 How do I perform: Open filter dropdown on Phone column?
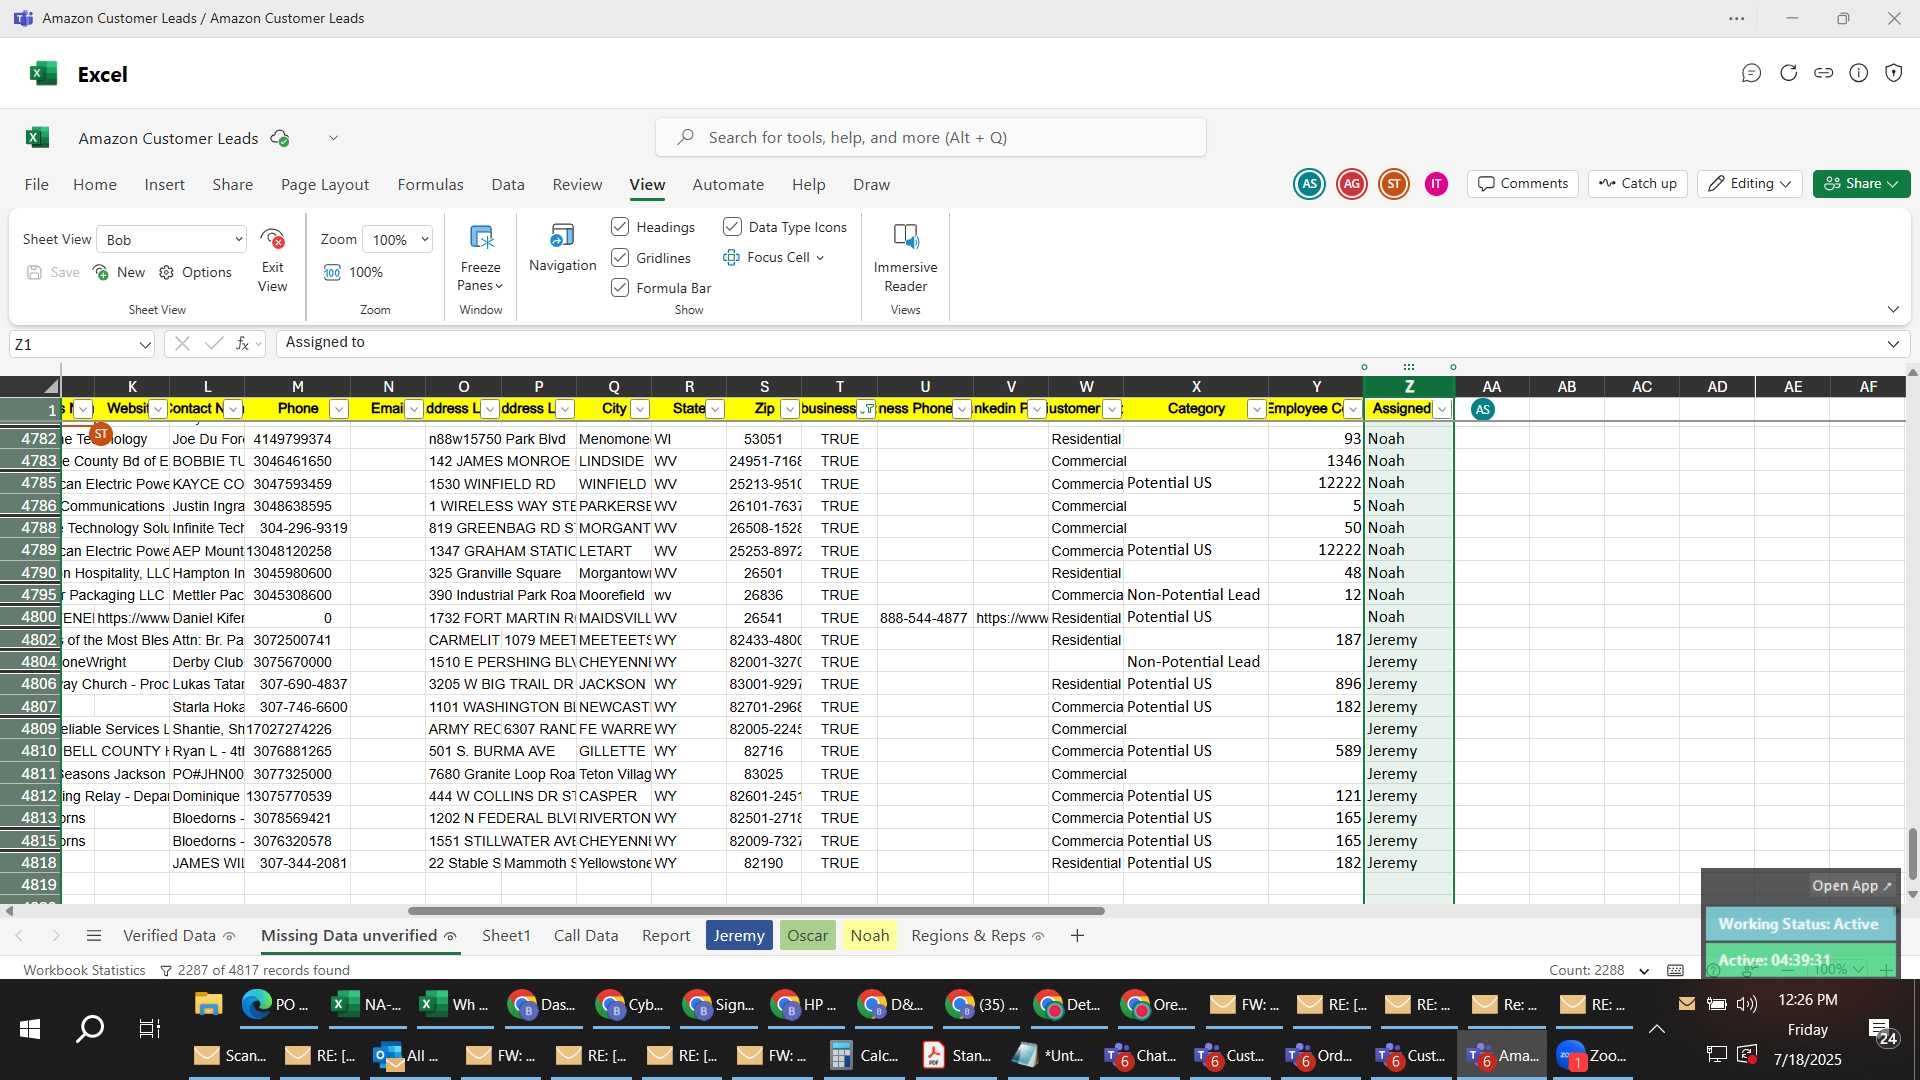point(339,409)
